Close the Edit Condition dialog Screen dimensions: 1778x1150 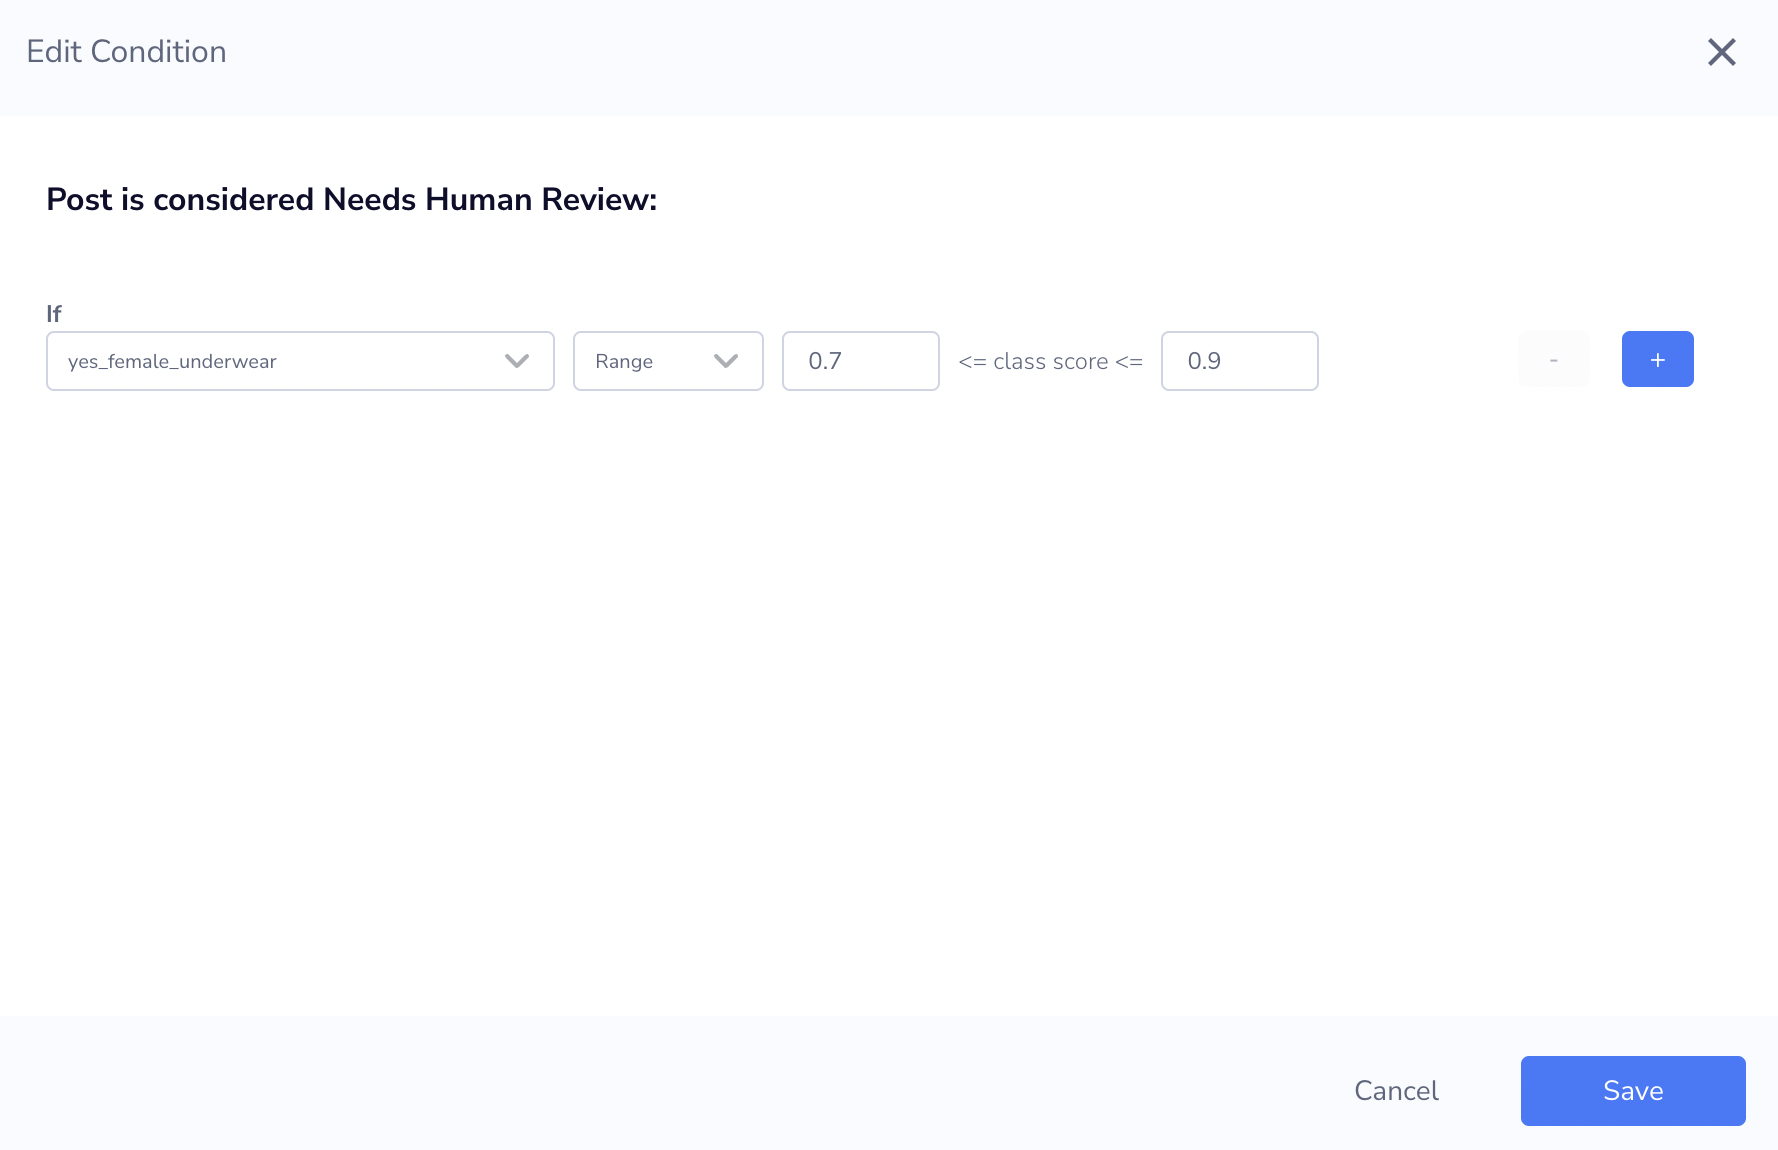(x=1721, y=52)
